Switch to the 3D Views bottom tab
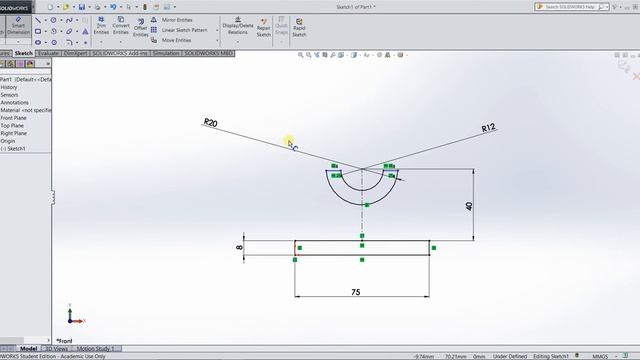640x360 pixels. [x=57, y=349]
